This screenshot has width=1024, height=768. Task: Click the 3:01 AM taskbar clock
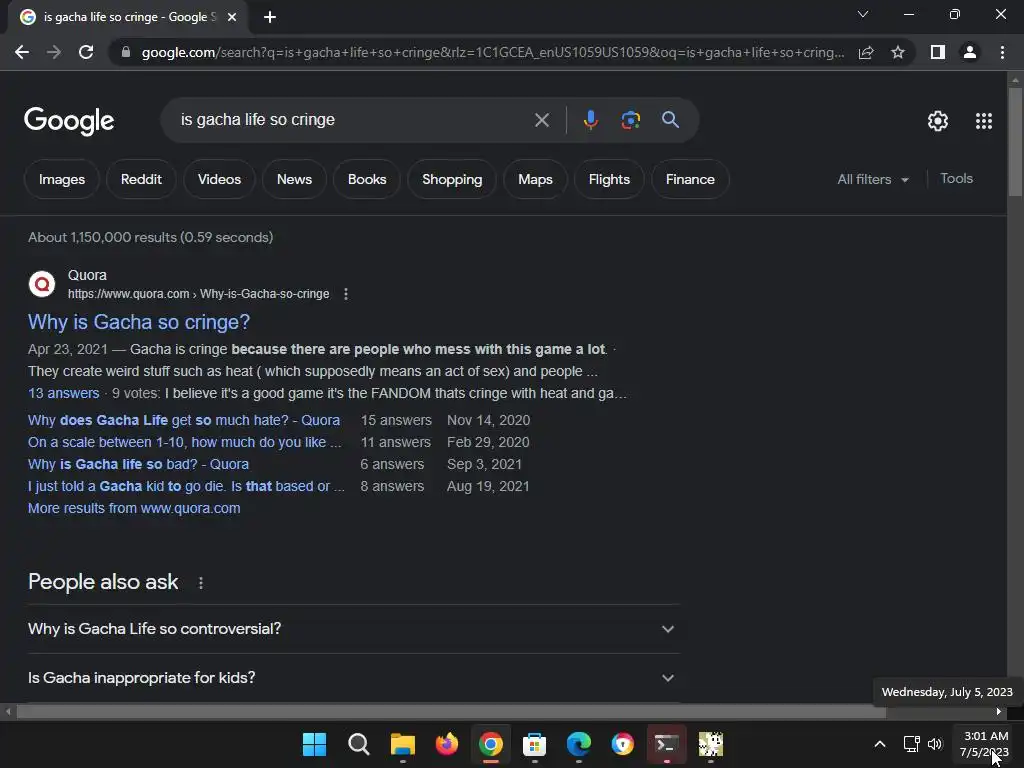pyautogui.click(x=984, y=744)
